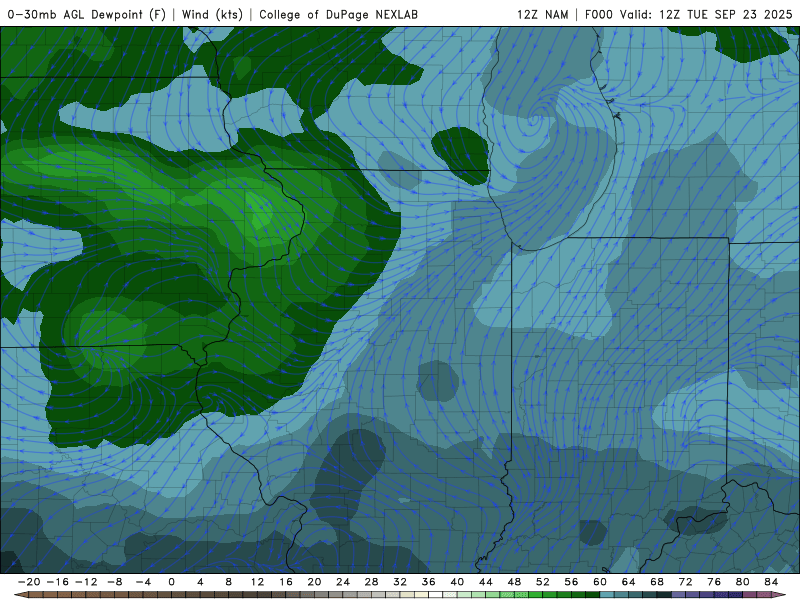
Task: Click the 52 value on the legend scale
Action: [543, 582]
